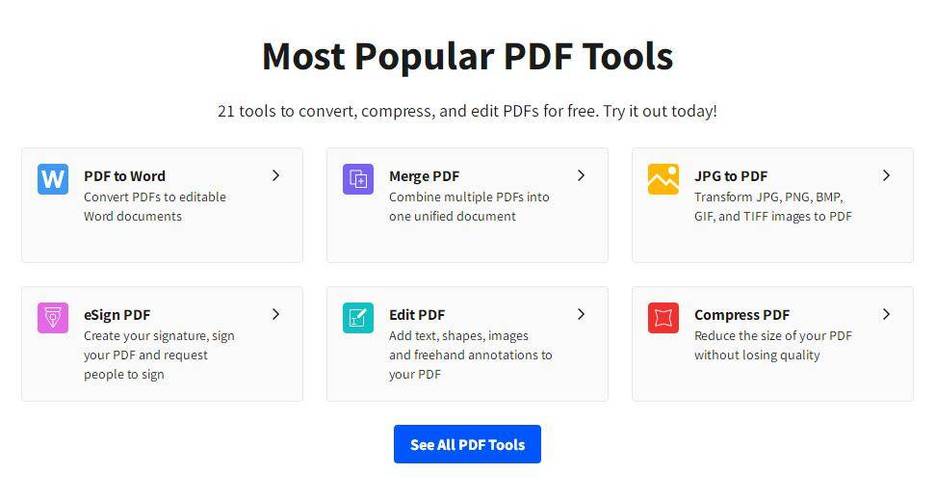Select the Edit PDF title link

point(417,315)
